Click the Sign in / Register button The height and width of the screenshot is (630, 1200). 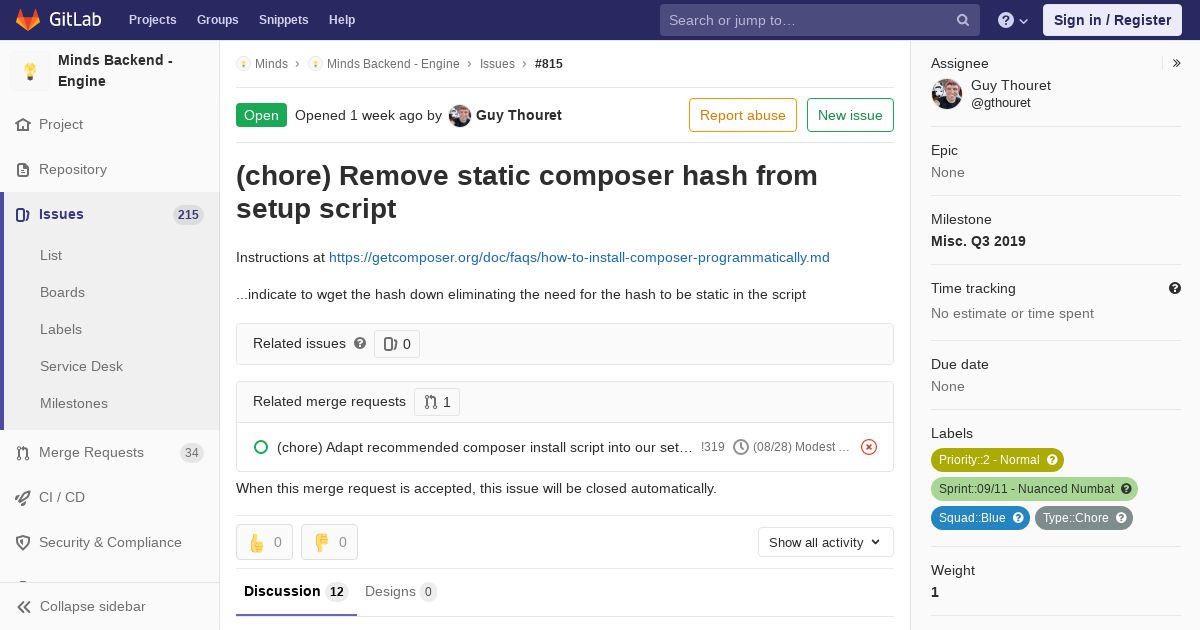click(1112, 20)
